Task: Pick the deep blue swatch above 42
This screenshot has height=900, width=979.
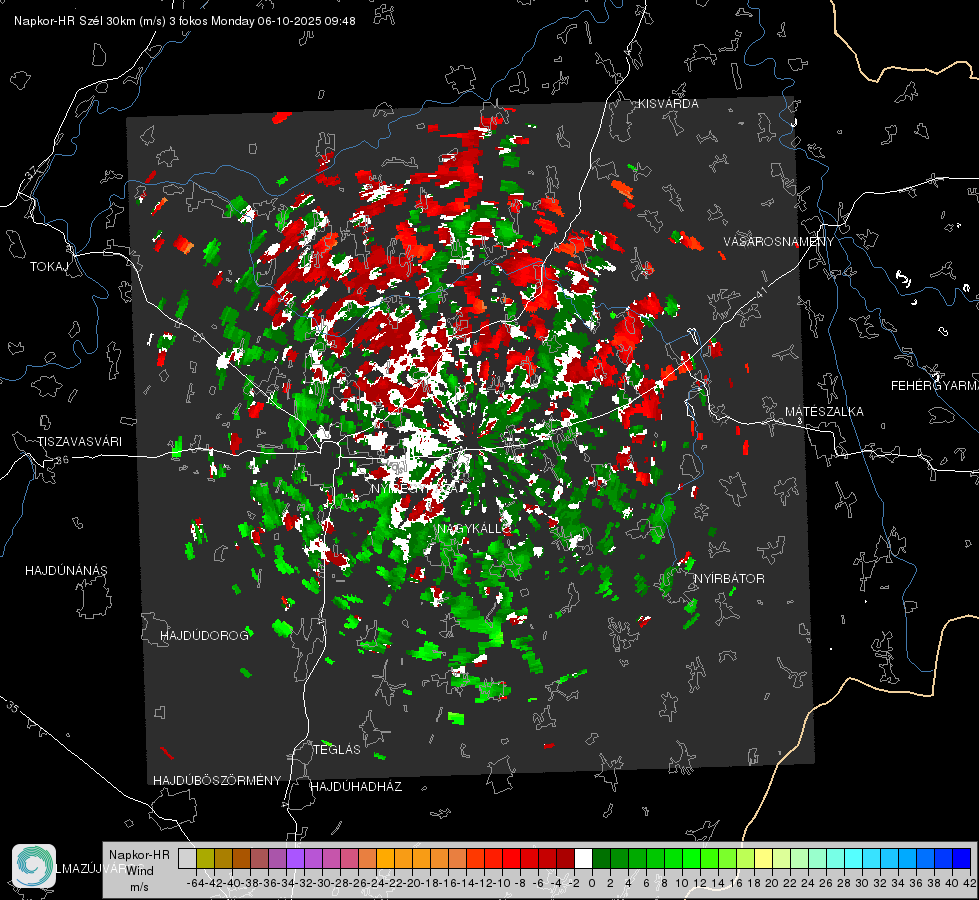Action: coord(962,858)
